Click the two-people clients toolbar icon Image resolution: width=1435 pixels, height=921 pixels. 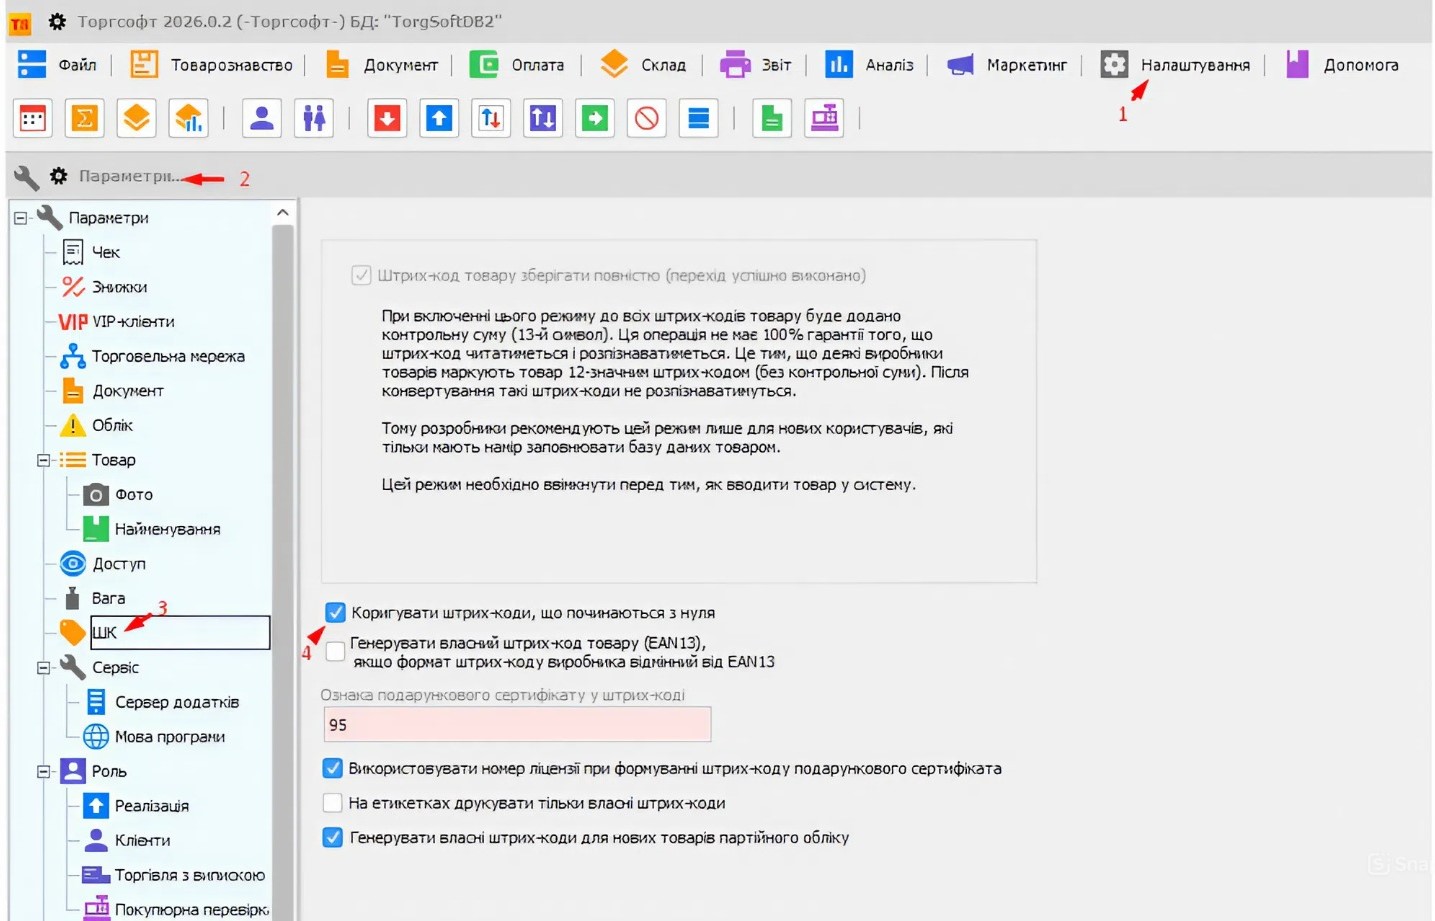pyautogui.click(x=313, y=117)
